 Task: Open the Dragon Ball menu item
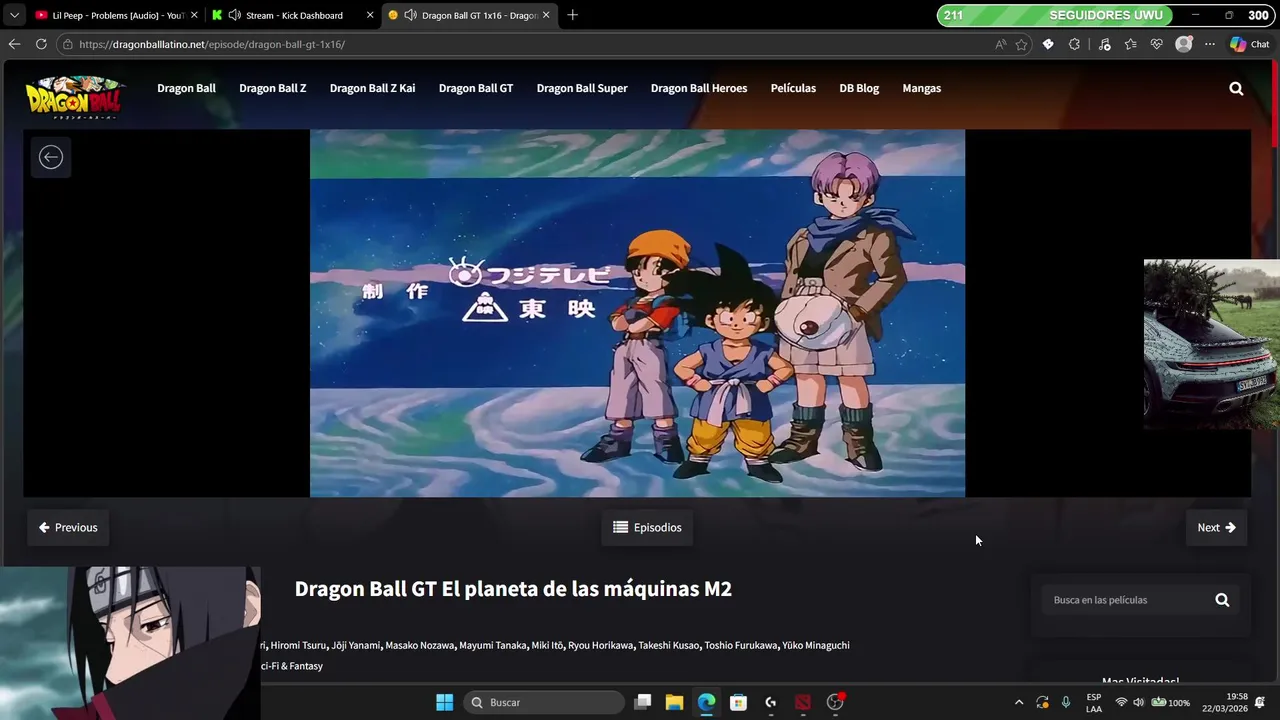coord(186,88)
